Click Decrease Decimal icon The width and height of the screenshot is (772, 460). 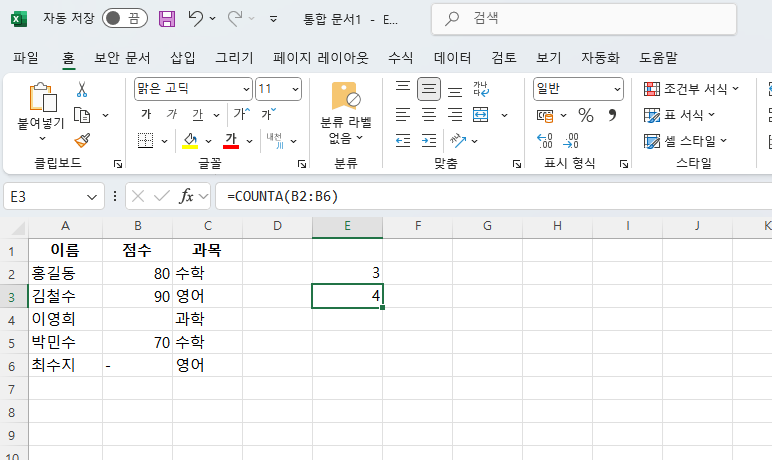pyautogui.click(x=571, y=141)
